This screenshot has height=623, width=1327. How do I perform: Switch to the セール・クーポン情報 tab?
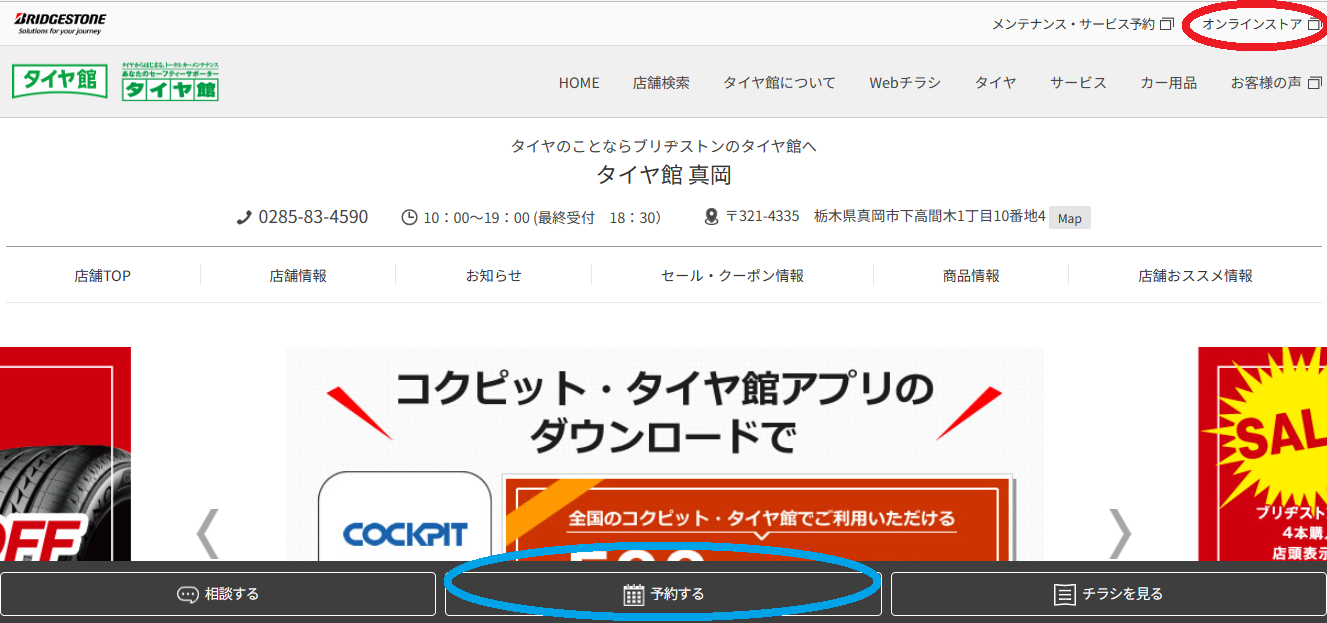tap(732, 275)
